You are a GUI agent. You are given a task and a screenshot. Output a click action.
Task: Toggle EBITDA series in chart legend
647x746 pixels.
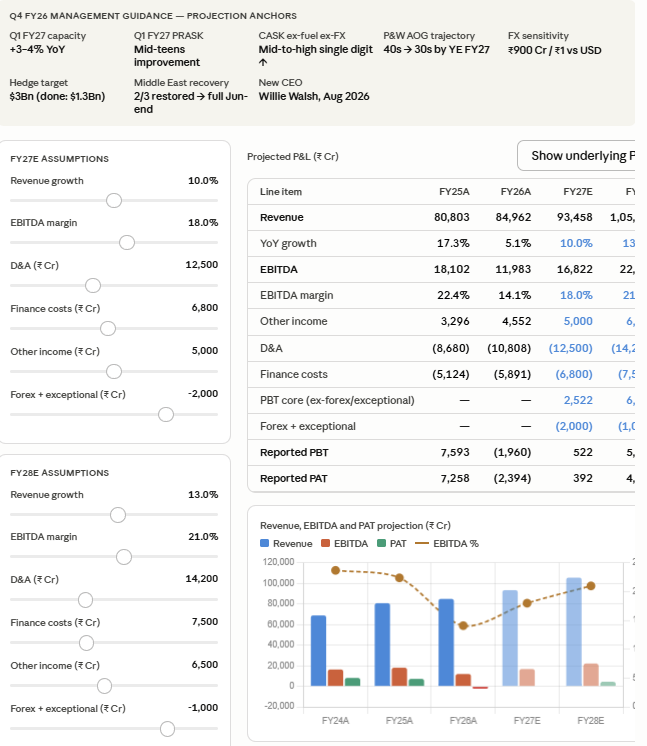(x=344, y=543)
